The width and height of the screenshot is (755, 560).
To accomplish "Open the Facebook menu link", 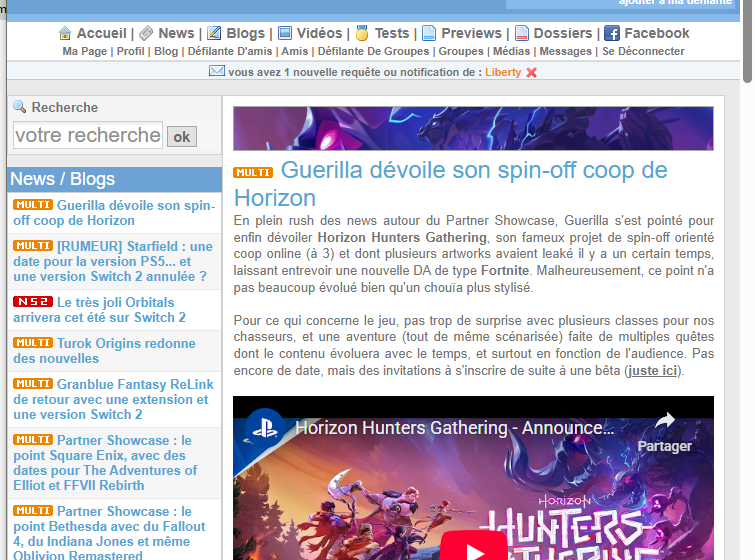I will point(657,33).
